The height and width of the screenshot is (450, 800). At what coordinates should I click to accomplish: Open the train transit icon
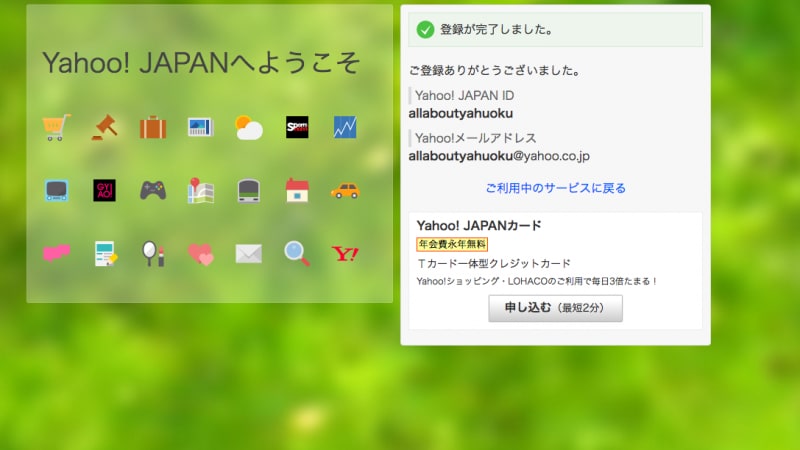248,190
